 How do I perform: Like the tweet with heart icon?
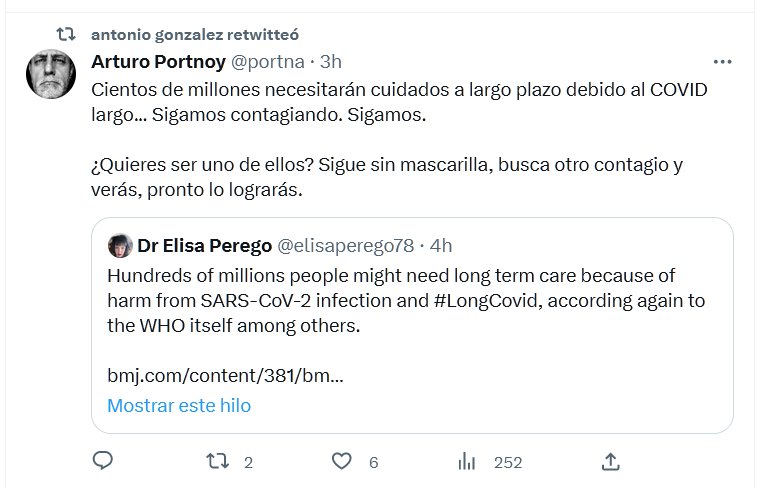pyautogui.click(x=342, y=461)
